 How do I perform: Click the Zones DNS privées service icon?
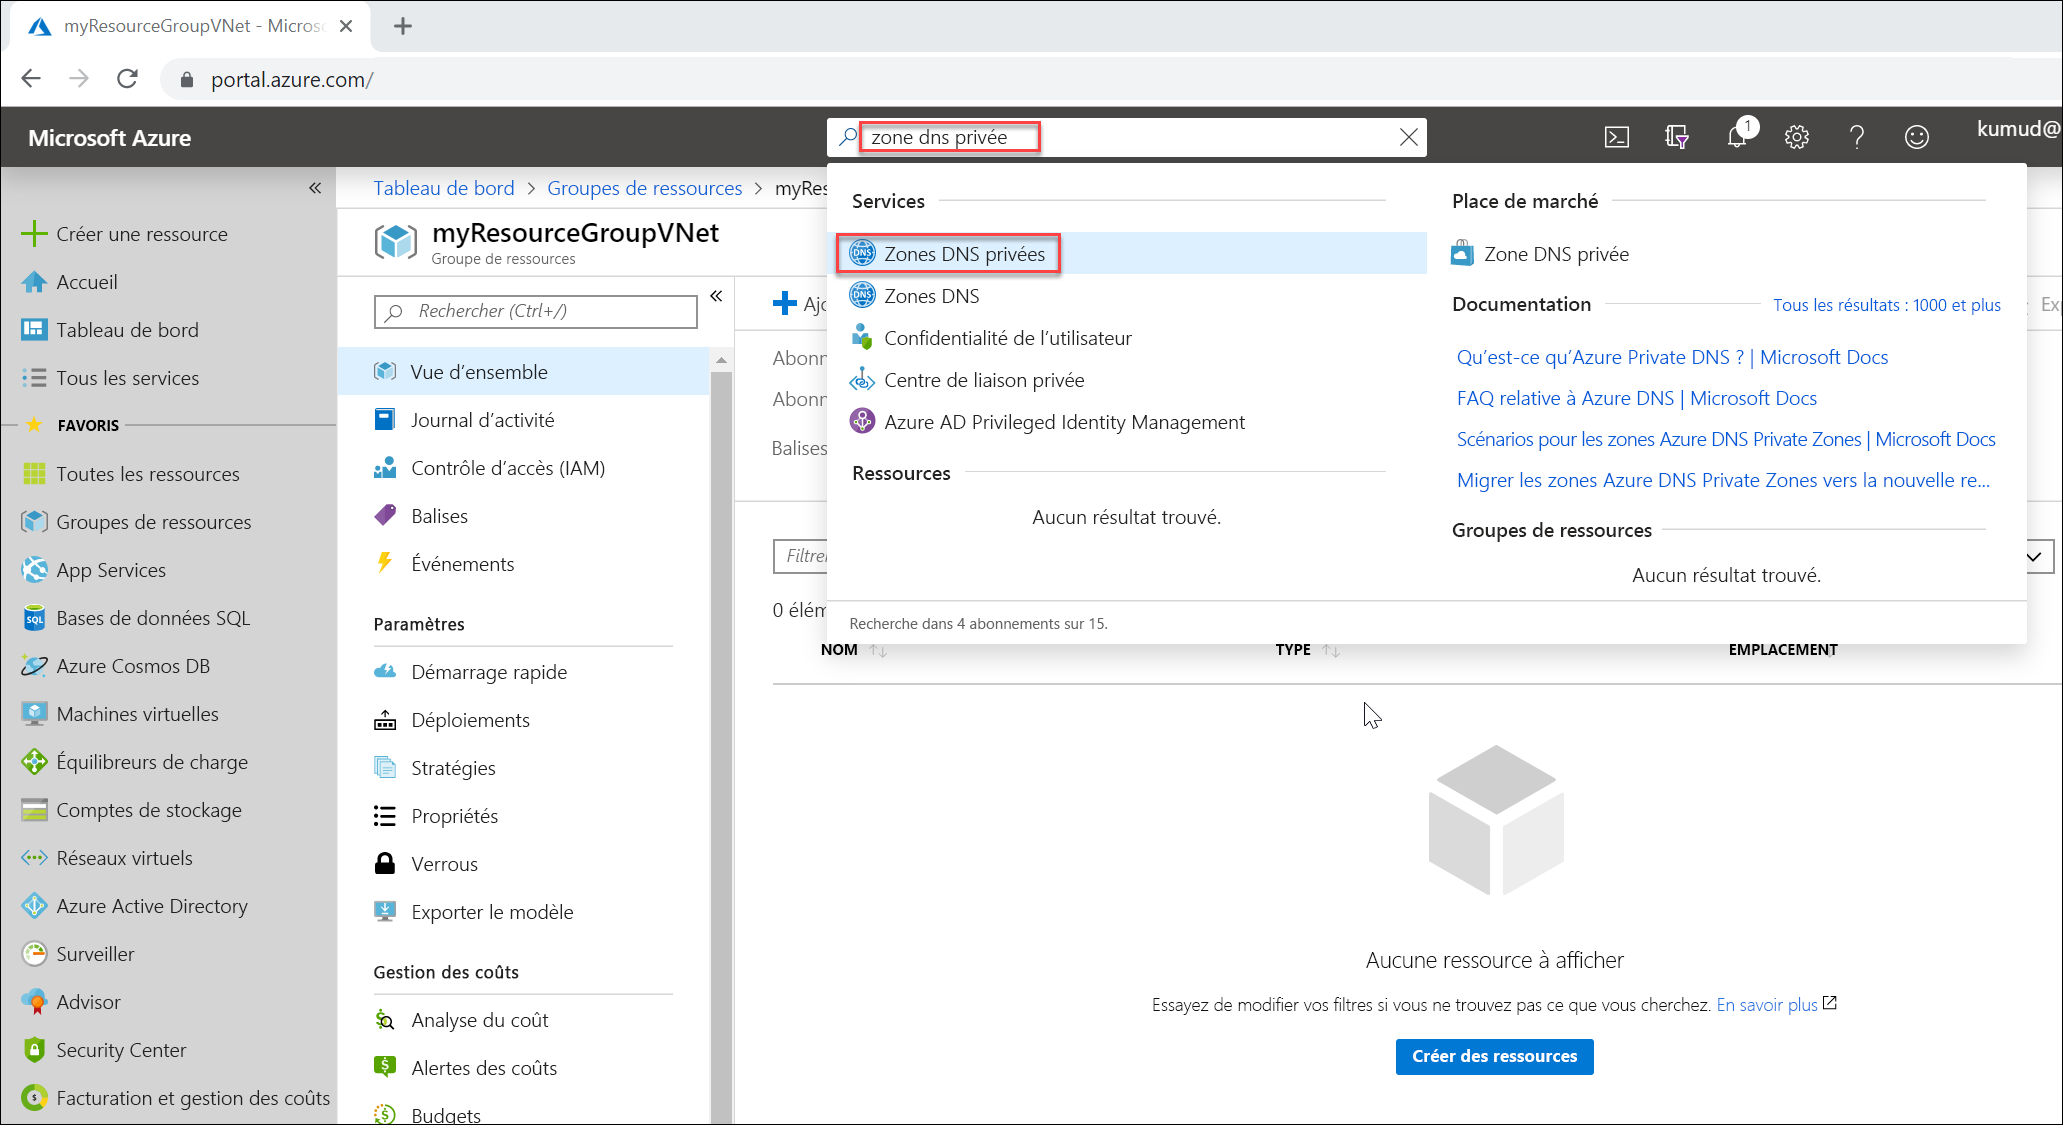(859, 254)
